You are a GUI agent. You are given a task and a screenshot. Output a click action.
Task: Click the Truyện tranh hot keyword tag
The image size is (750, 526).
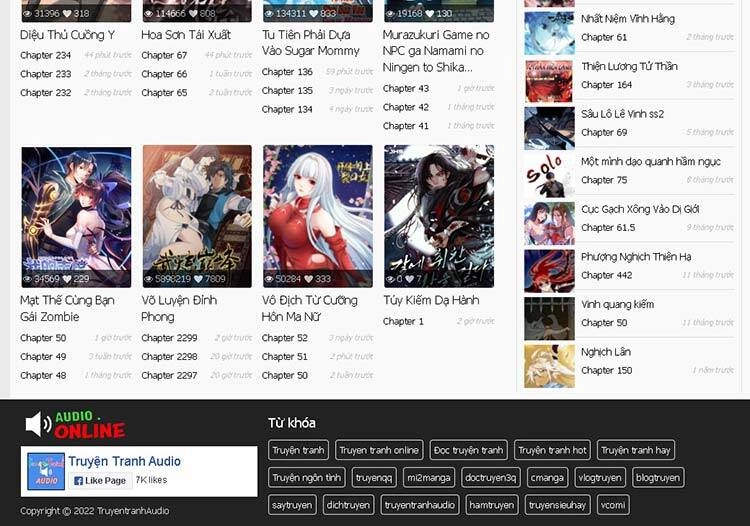[552, 450]
